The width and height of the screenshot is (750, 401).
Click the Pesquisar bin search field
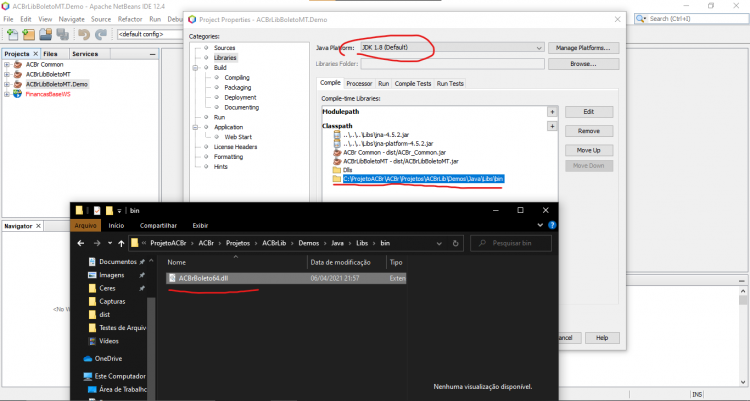[511, 243]
